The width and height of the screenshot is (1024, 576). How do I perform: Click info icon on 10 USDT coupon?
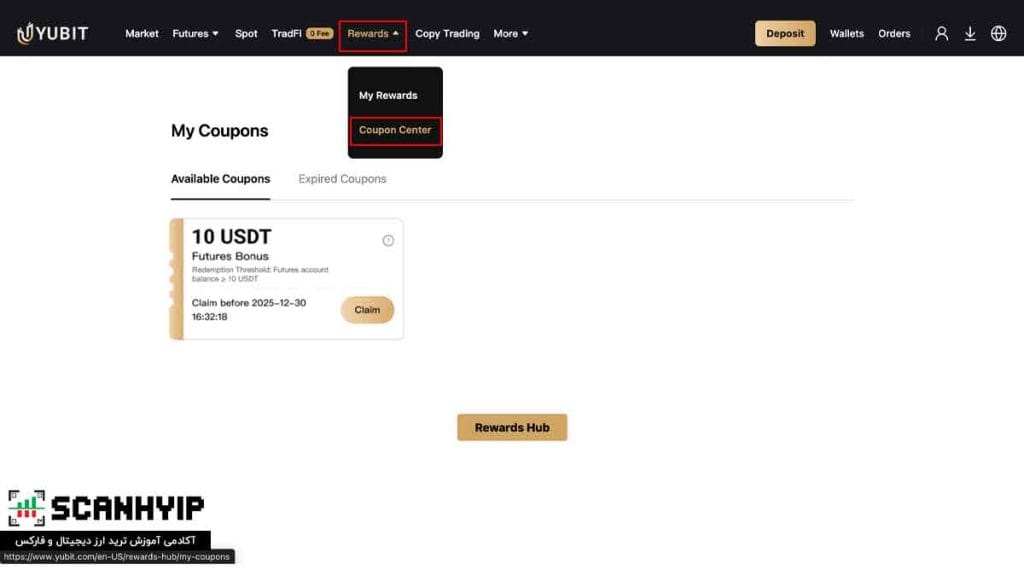tap(388, 240)
